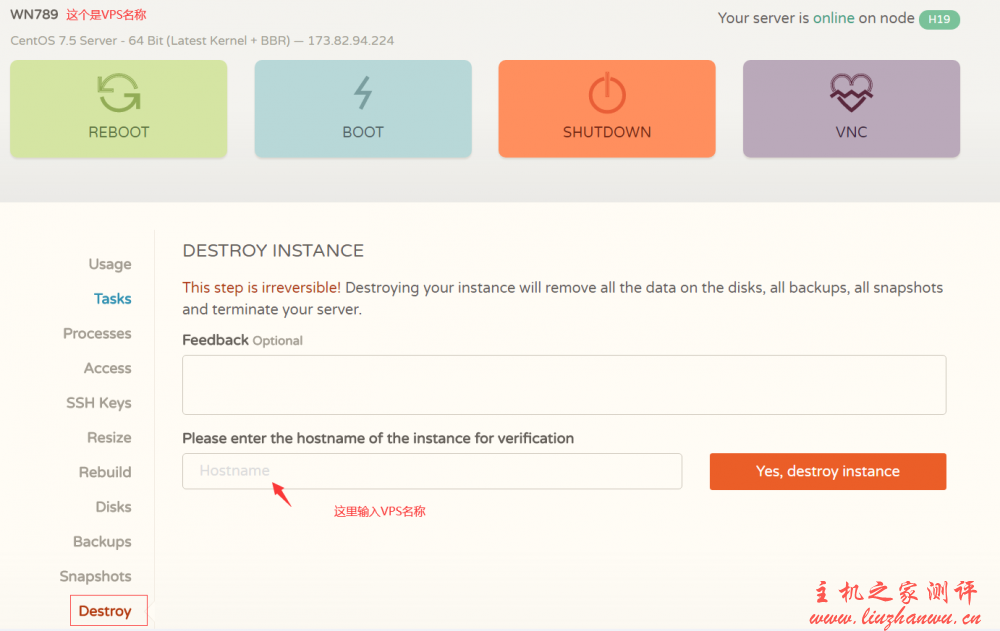Open SSH Keys settings
Screen dimensions: 1000x631
pyautogui.click(x=99, y=403)
